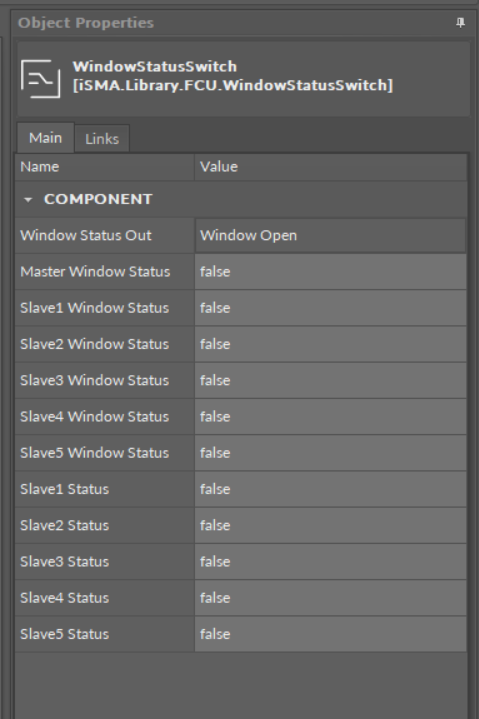Viewport: 479px width, 719px height.
Task: Click Slave4 Window Status value cell
Action: click(330, 416)
